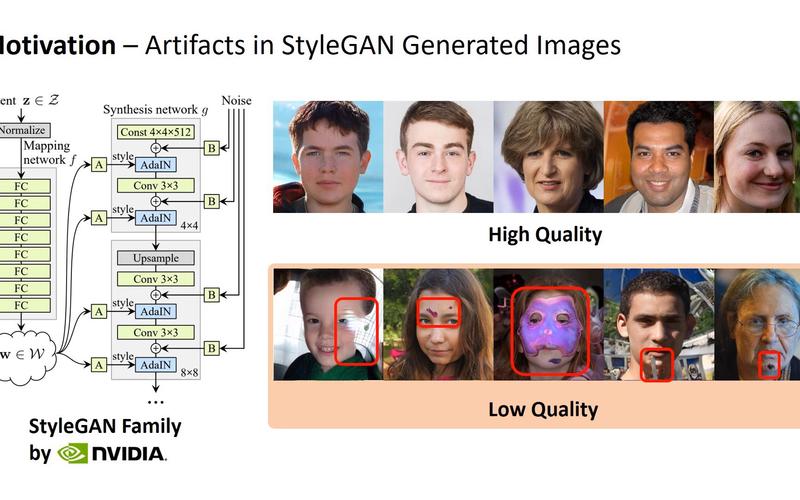The width and height of the screenshot is (800, 500).
Task: Click the "Upsample" box
Action: coord(156,258)
